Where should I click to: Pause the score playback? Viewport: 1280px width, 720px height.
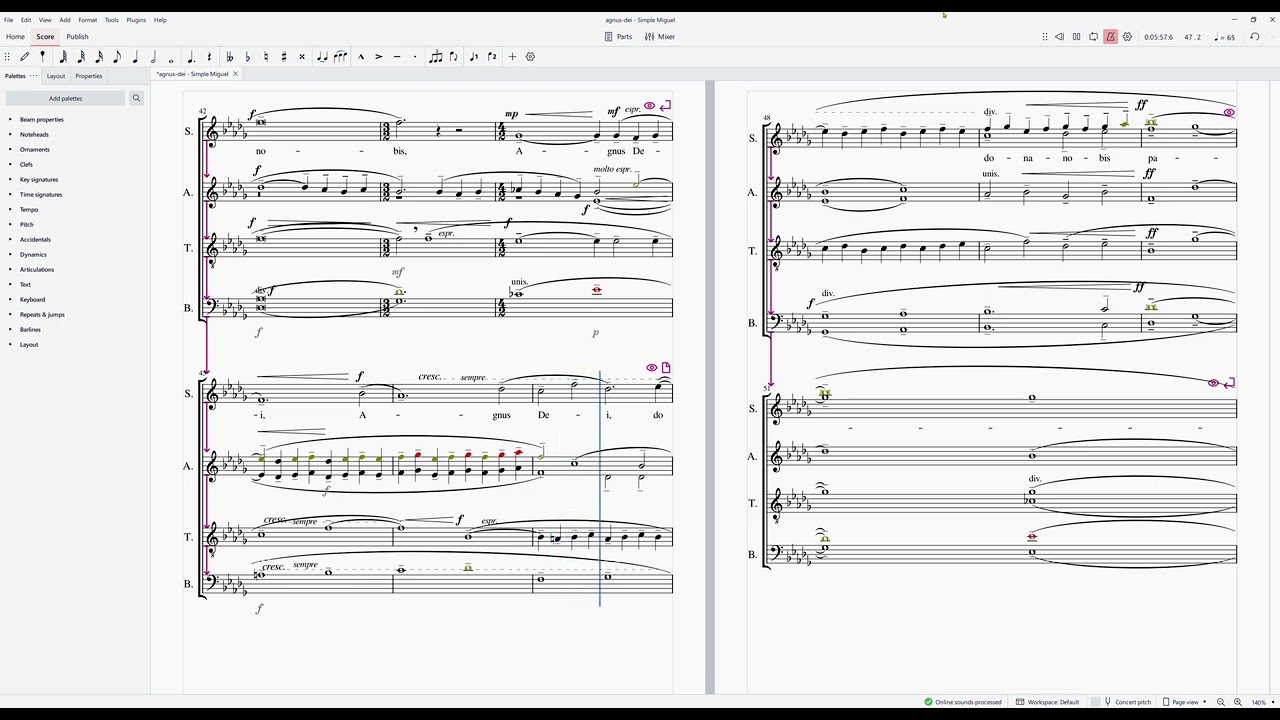coord(1076,37)
